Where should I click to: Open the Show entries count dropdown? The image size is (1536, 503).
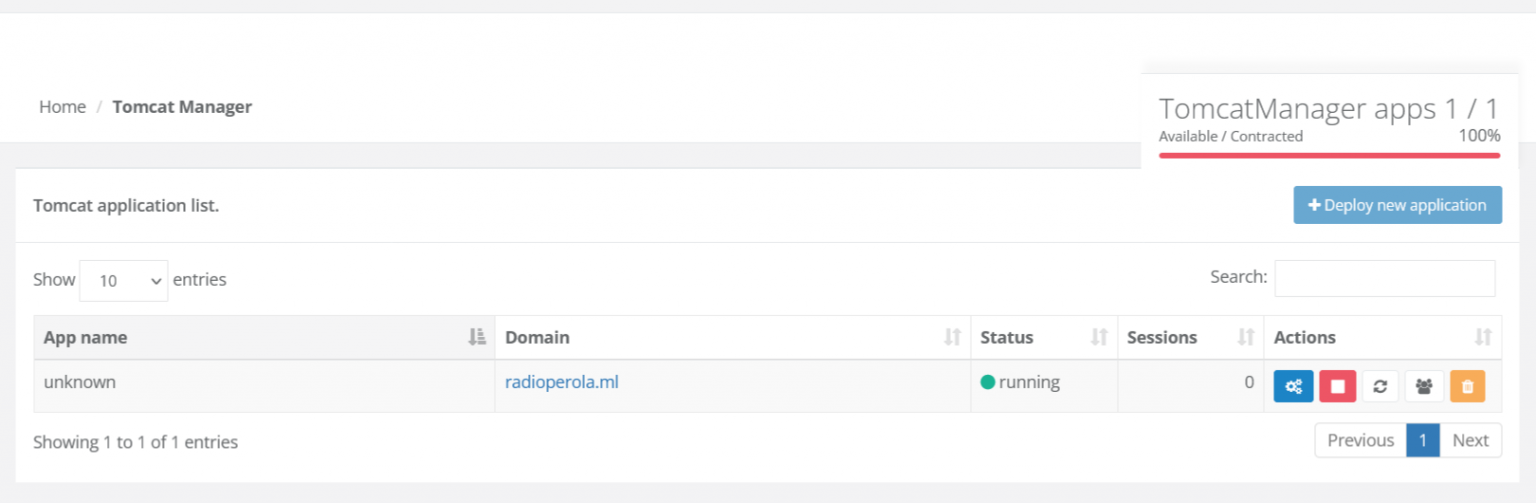(x=123, y=281)
